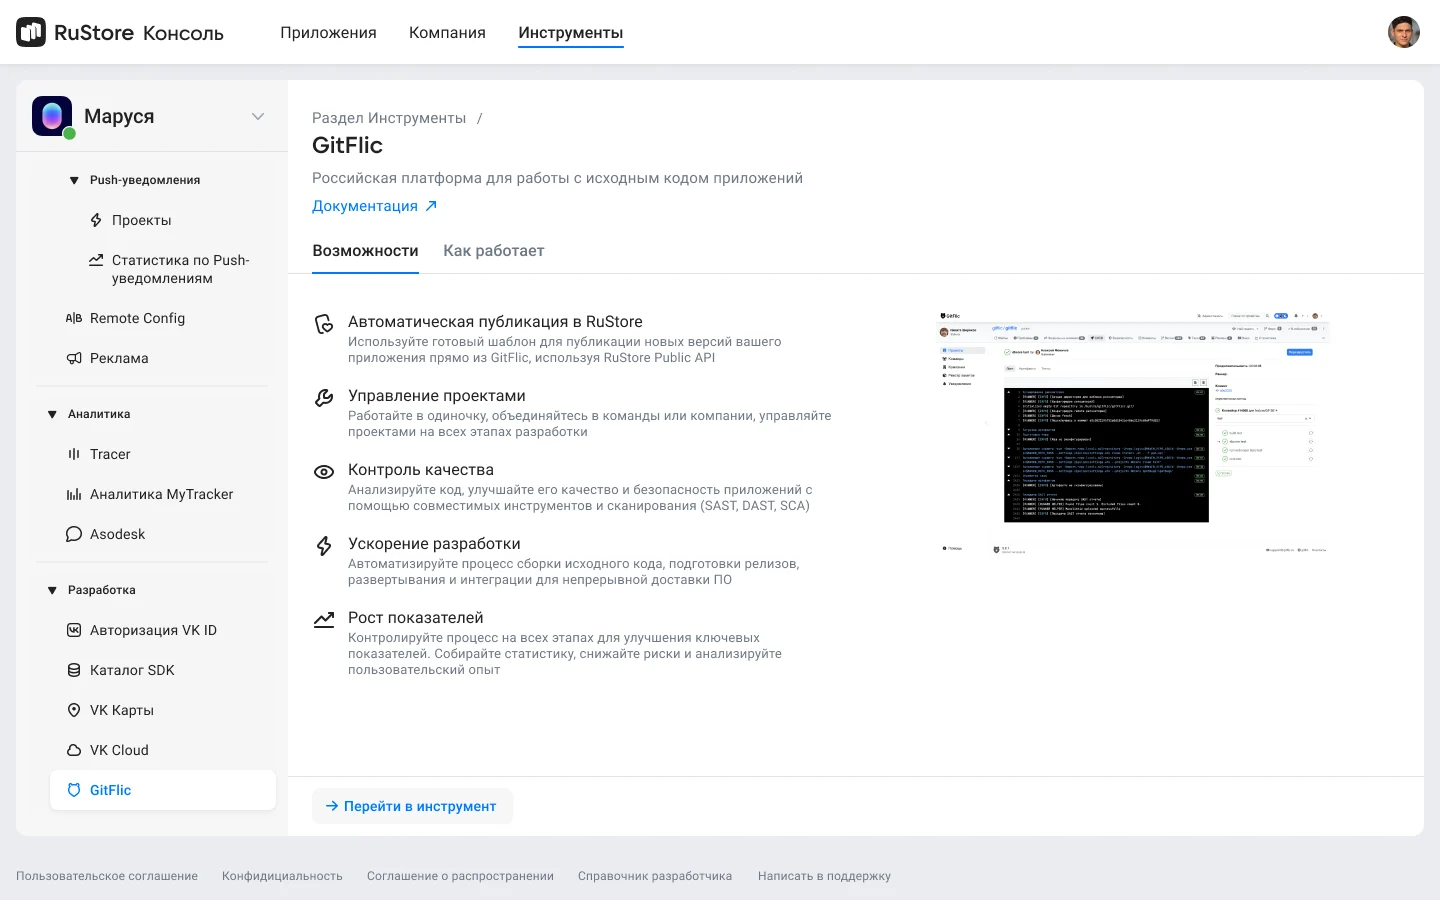The height and width of the screenshot is (900, 1440).
Task: Click the Перейти в инструмент button
Action: [412, 806]
